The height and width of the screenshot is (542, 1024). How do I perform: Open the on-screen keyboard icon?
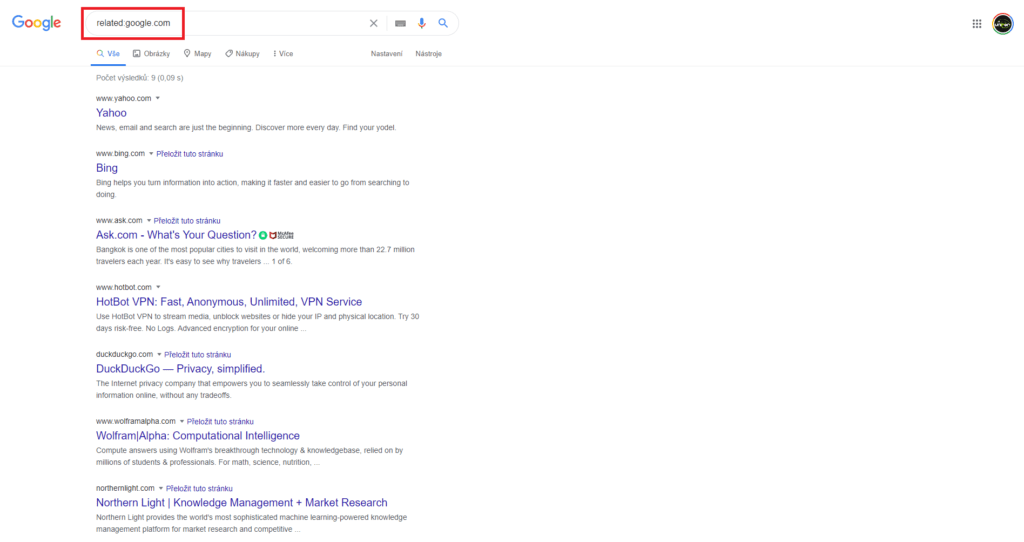pyautogui.click(x=400, y=23)
